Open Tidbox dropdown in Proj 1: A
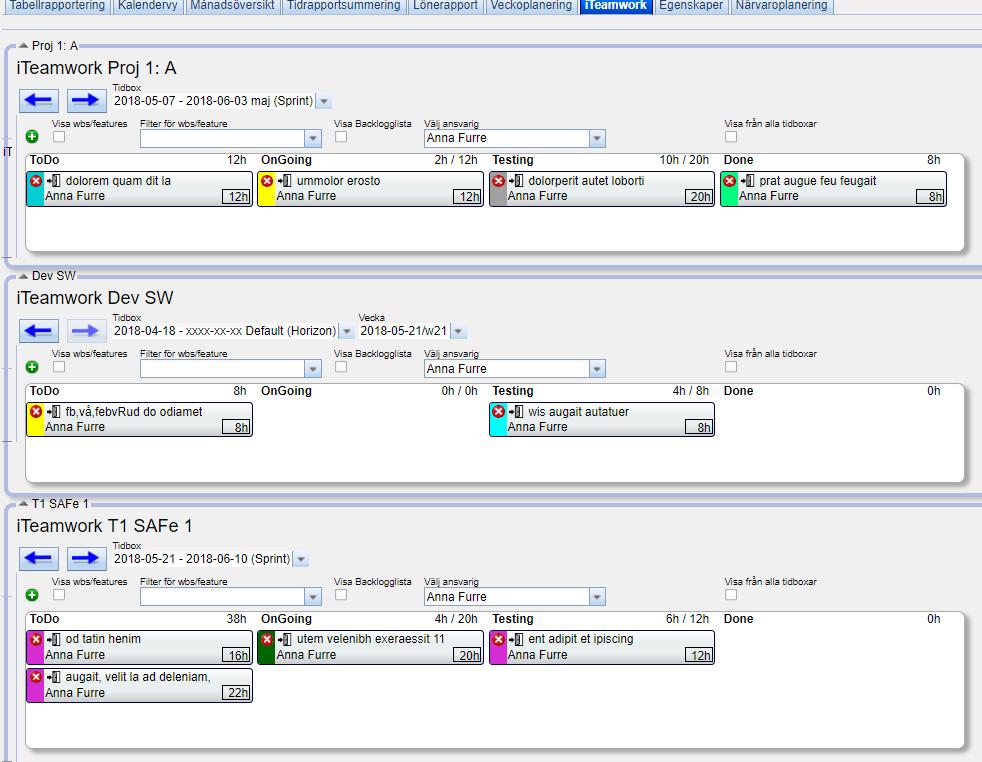Image resolution: width=982 pixels, height=762 pixels. pos(324,101)
